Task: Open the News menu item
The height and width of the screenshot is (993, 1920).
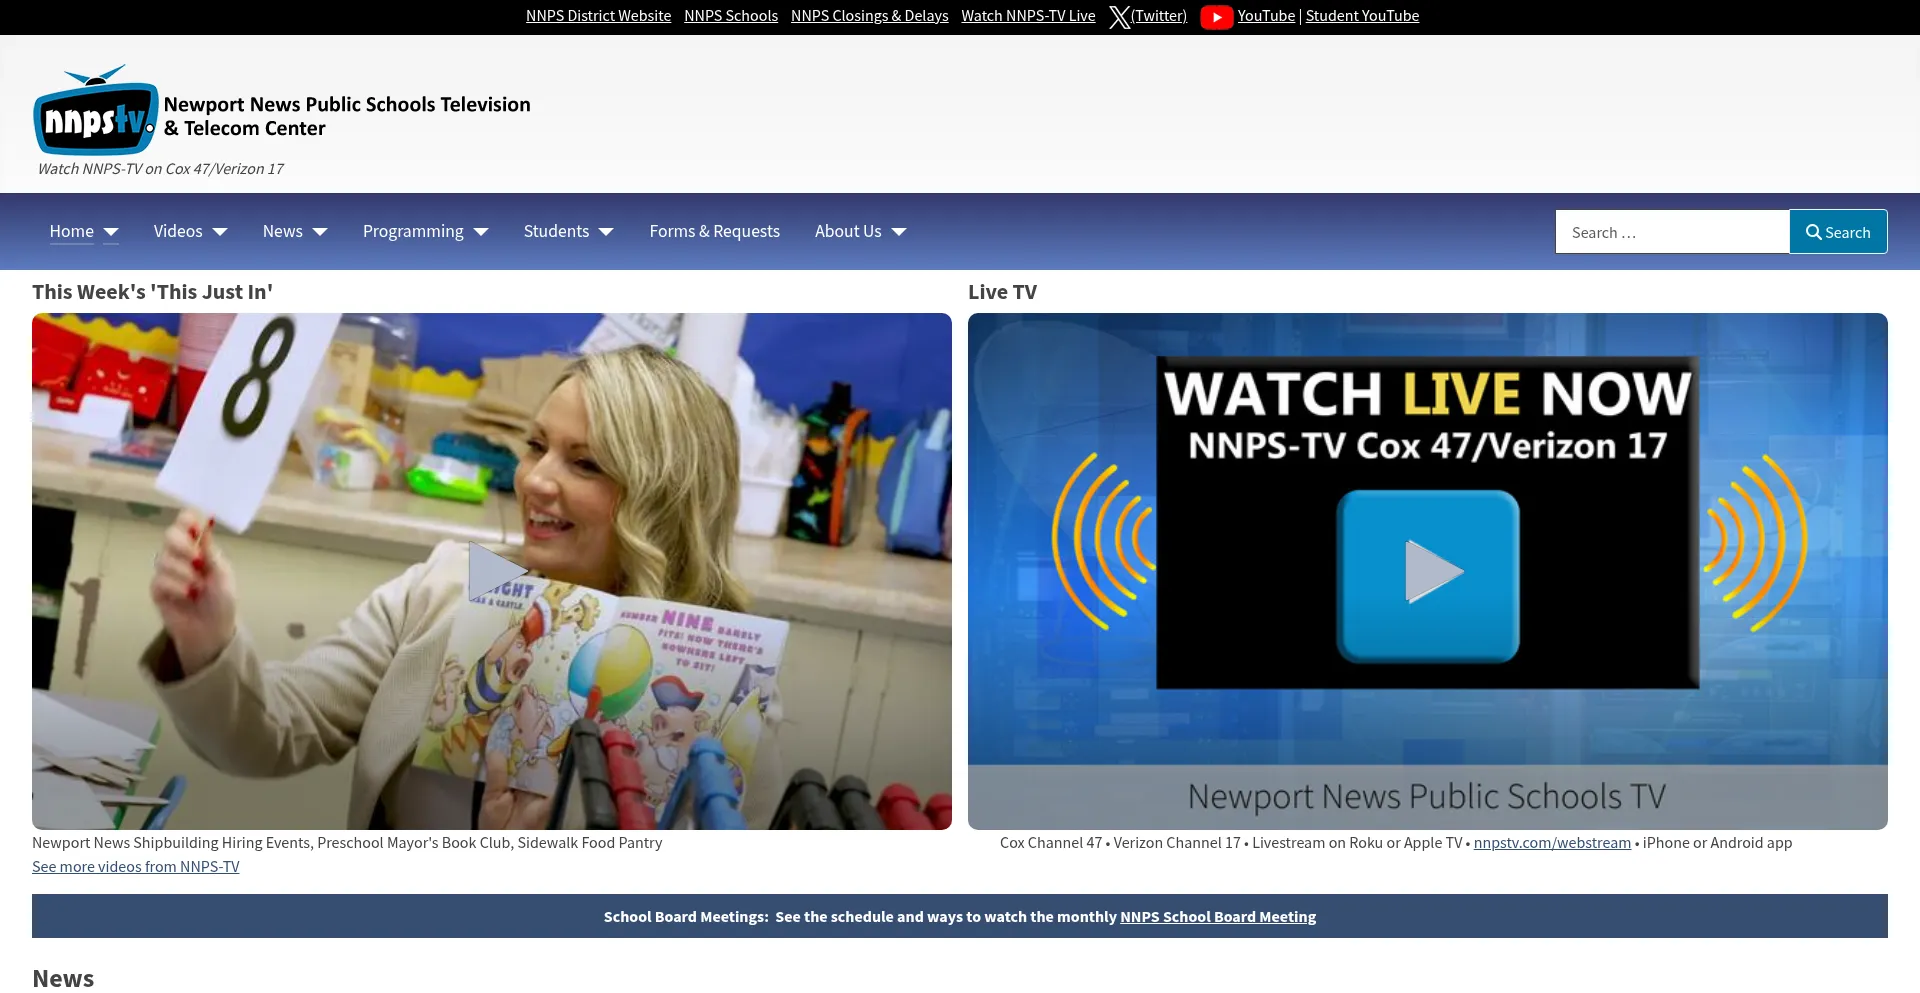Action: point(283,231)
